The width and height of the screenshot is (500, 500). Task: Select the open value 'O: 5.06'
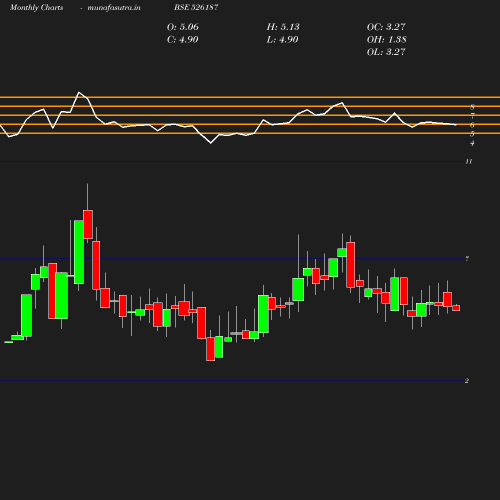click(x=183, y=27)
